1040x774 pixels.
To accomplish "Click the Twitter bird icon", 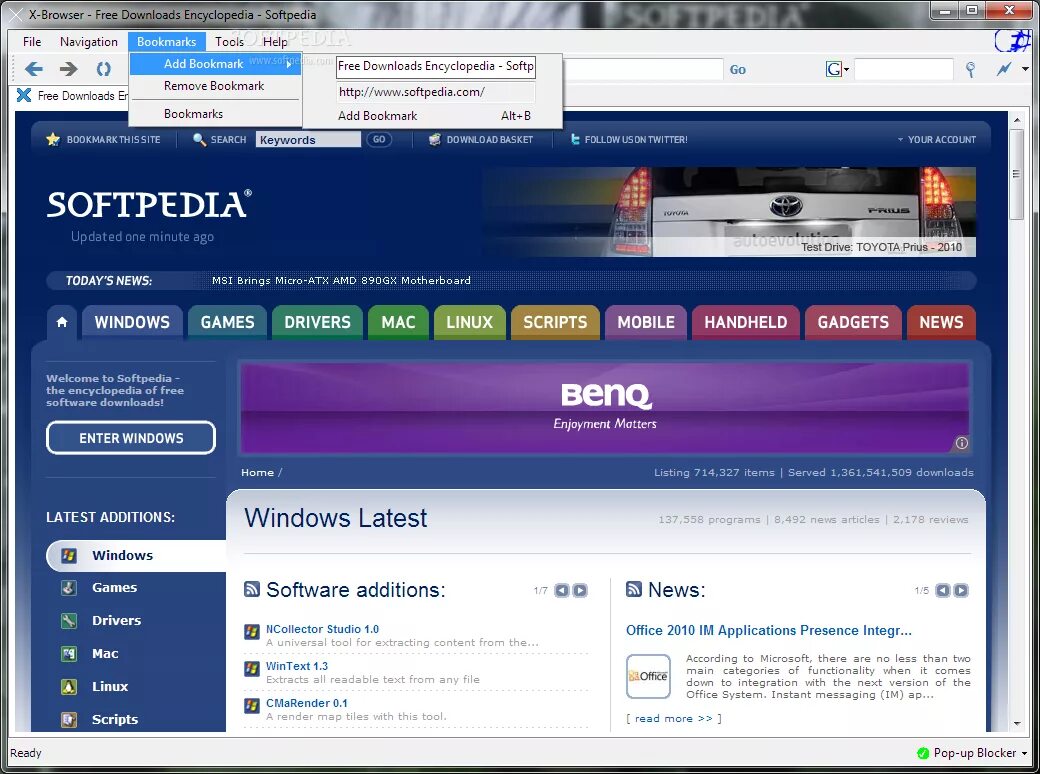I will [575, 139].
